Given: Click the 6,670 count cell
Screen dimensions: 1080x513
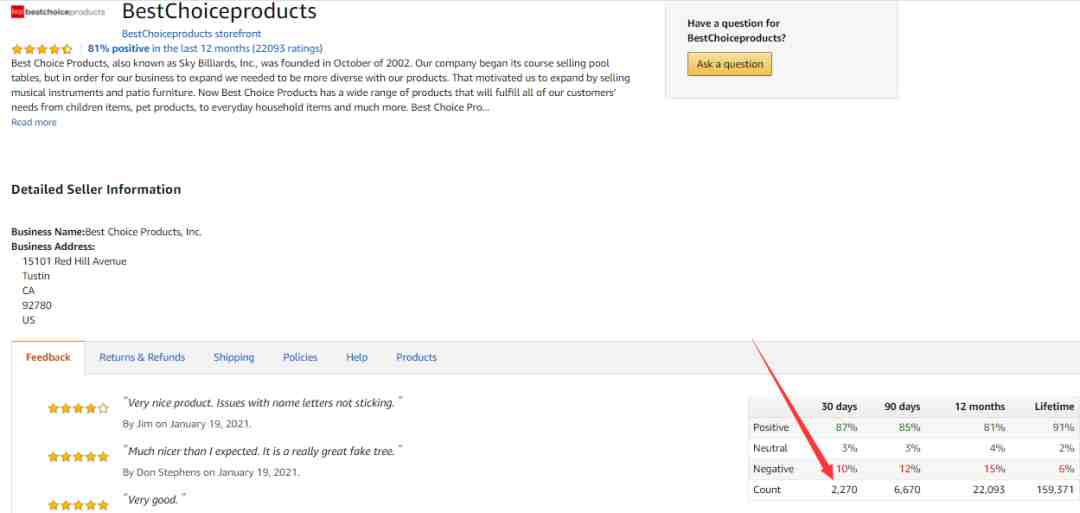Looking at the screenshot, I should (x=906, y=490).
